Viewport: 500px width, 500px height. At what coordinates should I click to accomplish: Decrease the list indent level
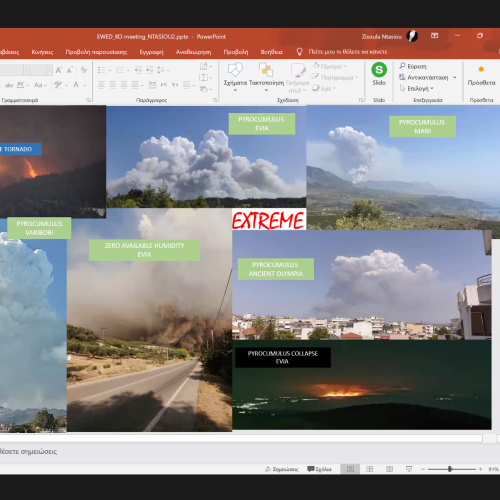pyautogui.click(x=138, y=70)
